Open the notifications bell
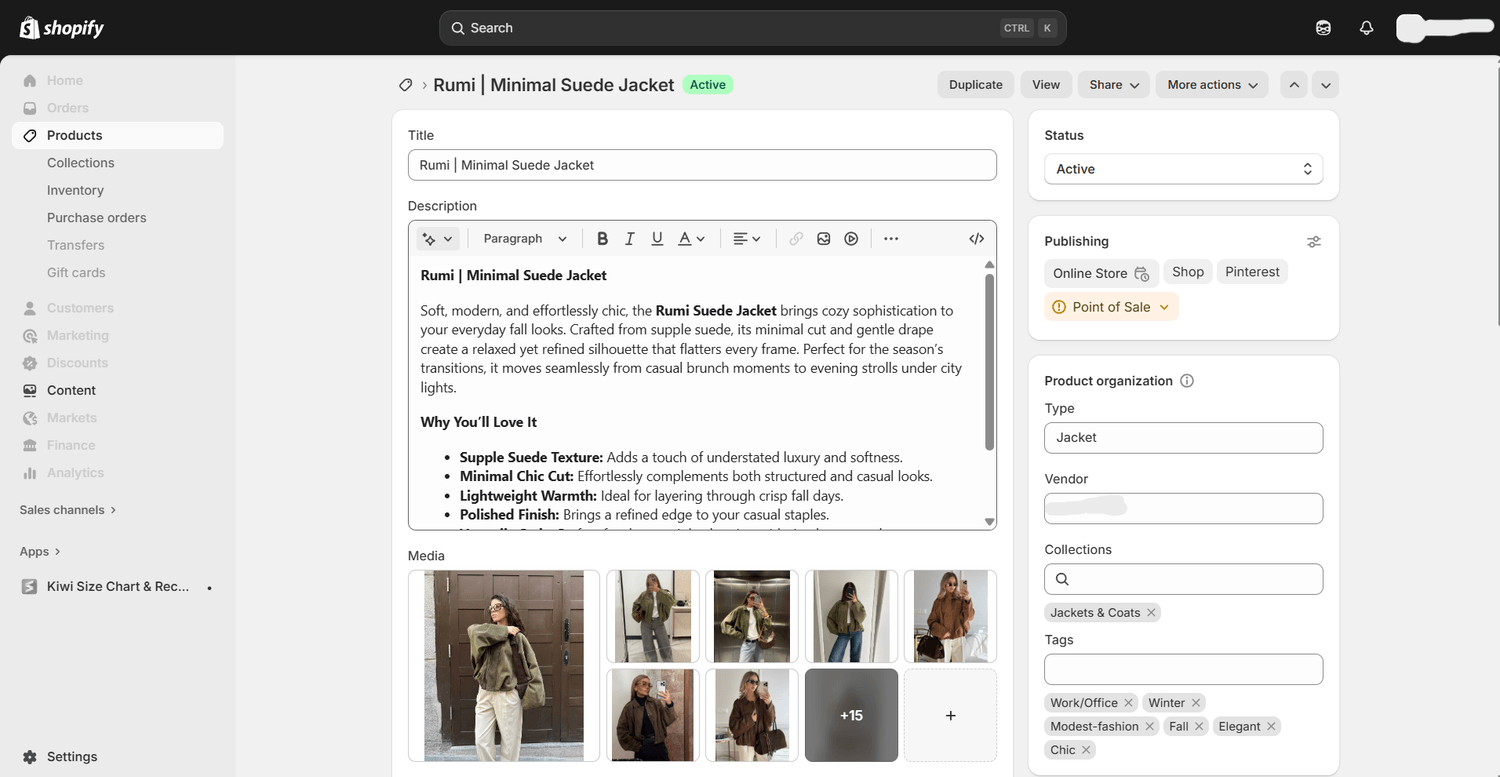This screenshot has height=777, width=1500. click(1366, 28)
